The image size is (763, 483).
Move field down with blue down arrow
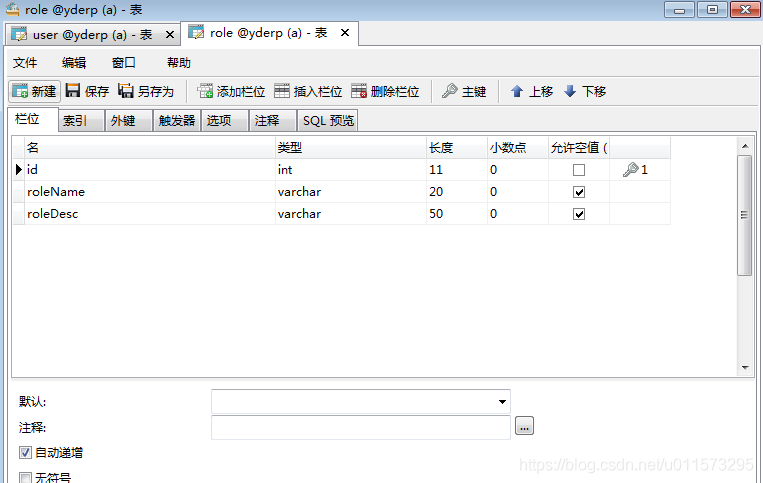pos(585,91)
